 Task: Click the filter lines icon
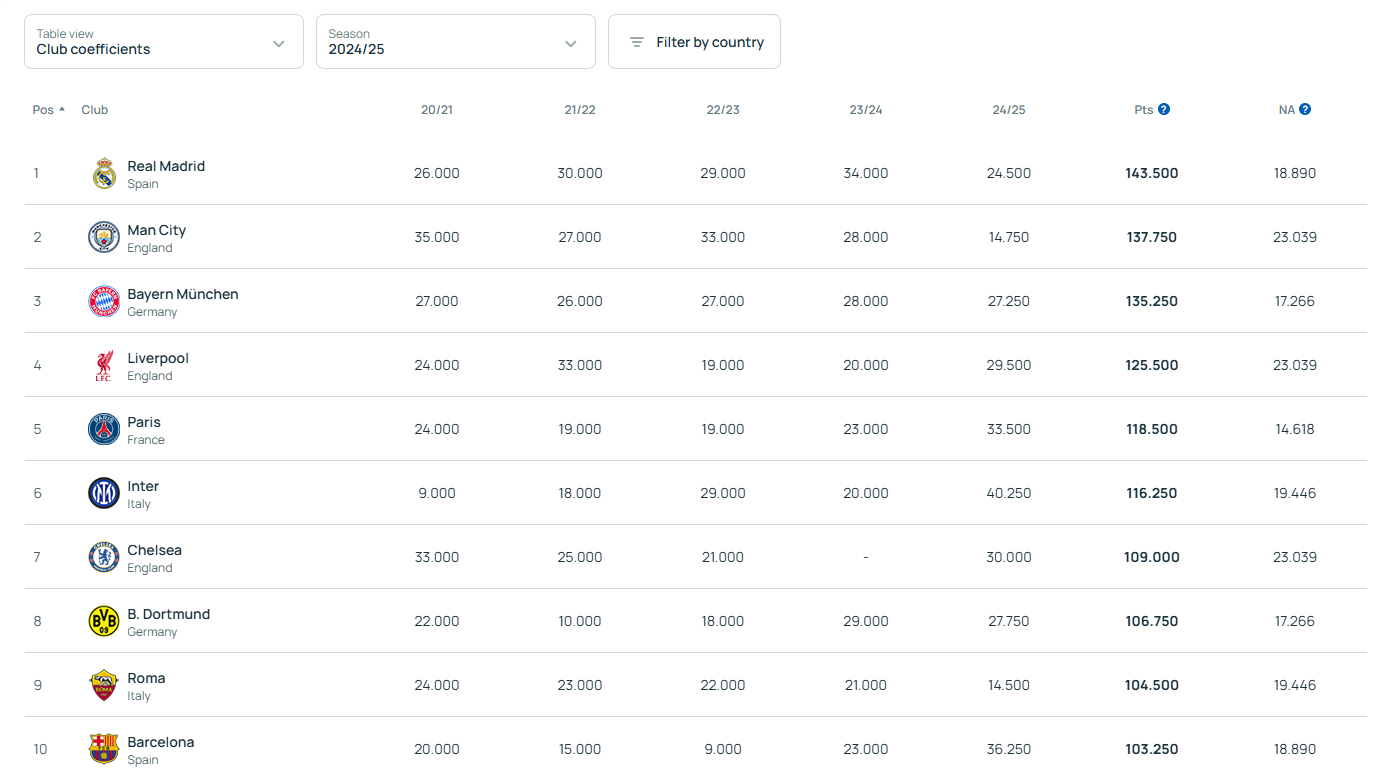pos(636,42)
